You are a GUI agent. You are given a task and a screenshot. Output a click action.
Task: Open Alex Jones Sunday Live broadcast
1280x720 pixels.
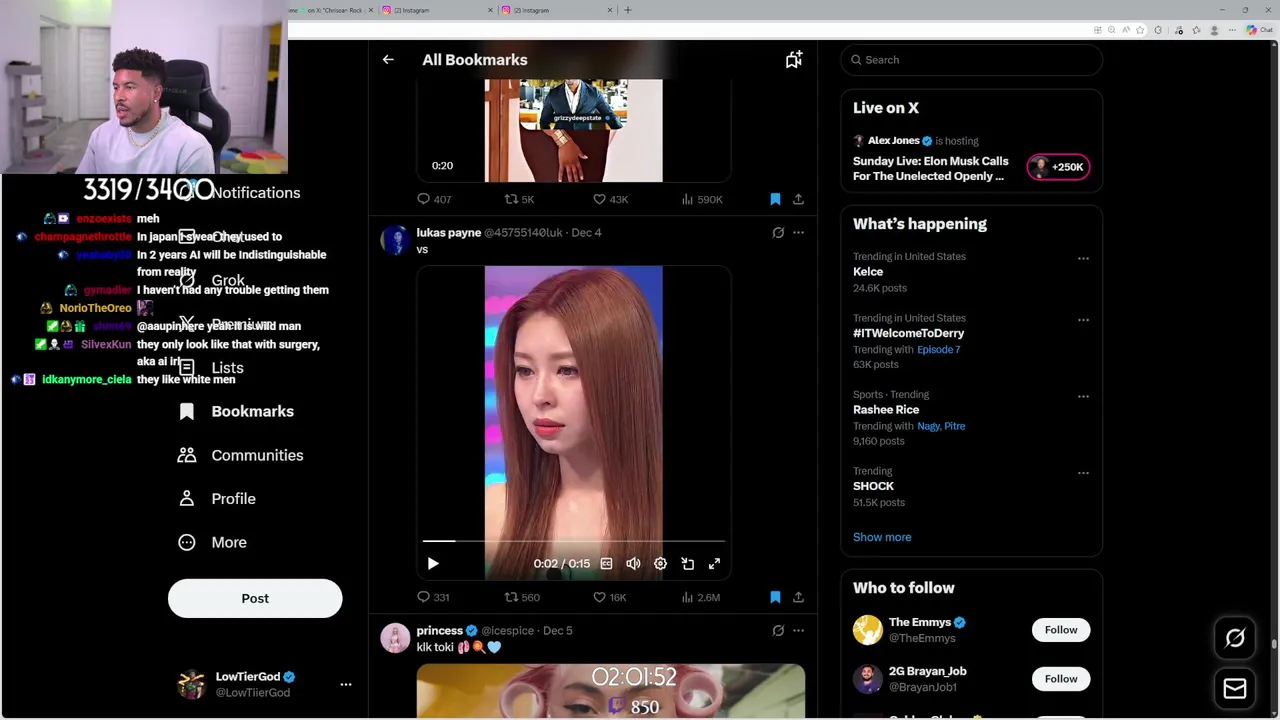coord(930,168)
